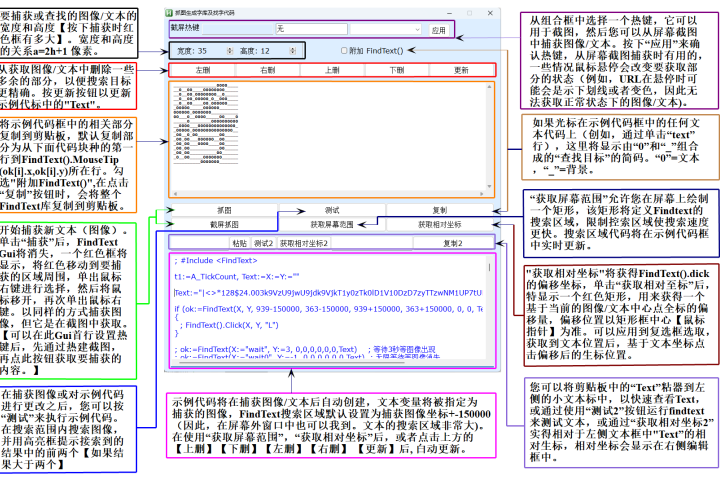
Task: Click the 复制2 button
Action: click(x=453, y=243)
